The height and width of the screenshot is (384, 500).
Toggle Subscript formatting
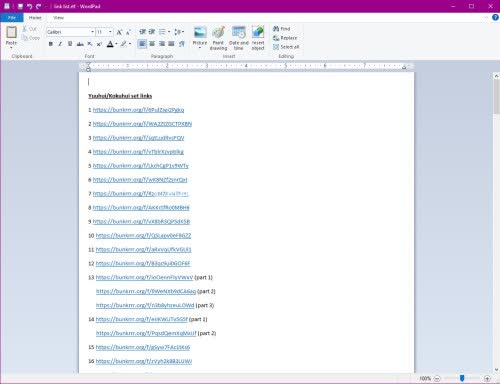[90, 44]
